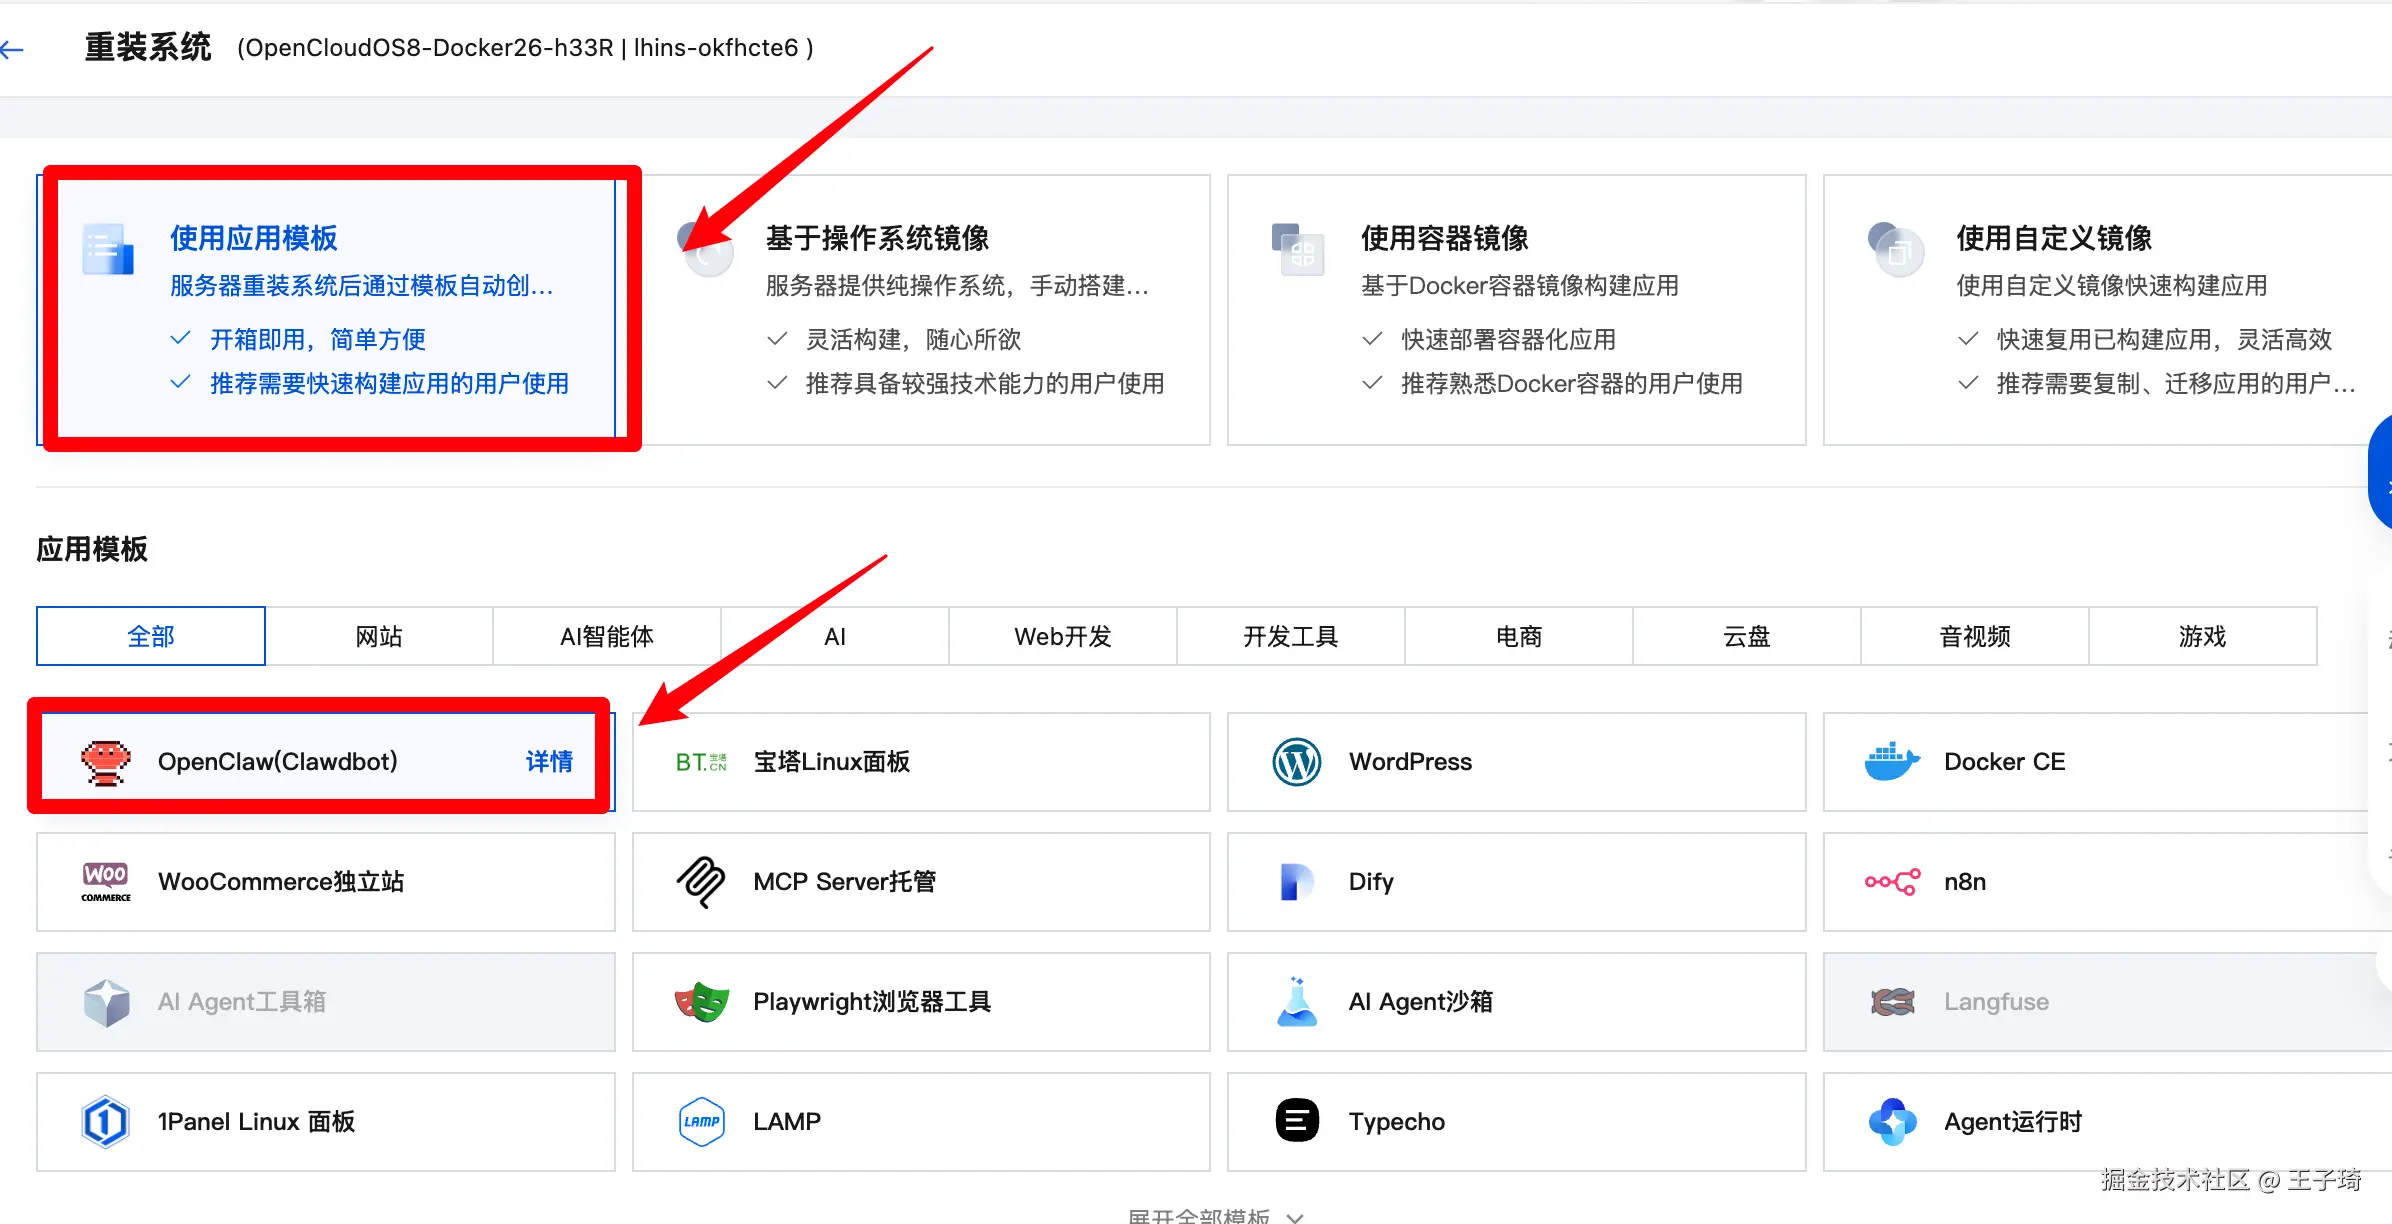The width and height of the screenshot is (2392, 1224).
Task: Select the AI Agent沙箱 template card
Action: 1515,1001
